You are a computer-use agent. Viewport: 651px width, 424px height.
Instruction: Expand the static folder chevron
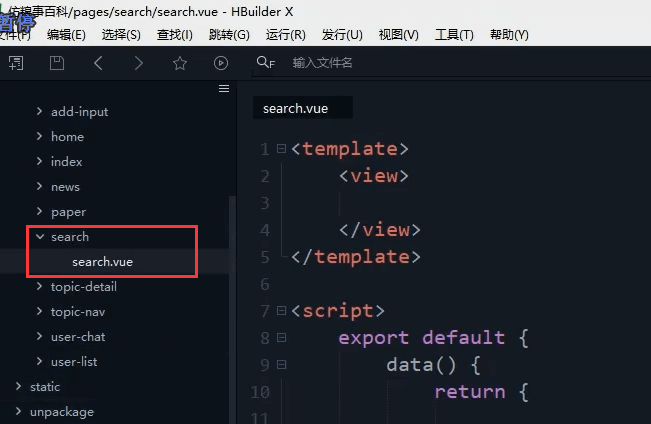pos(18,386)
